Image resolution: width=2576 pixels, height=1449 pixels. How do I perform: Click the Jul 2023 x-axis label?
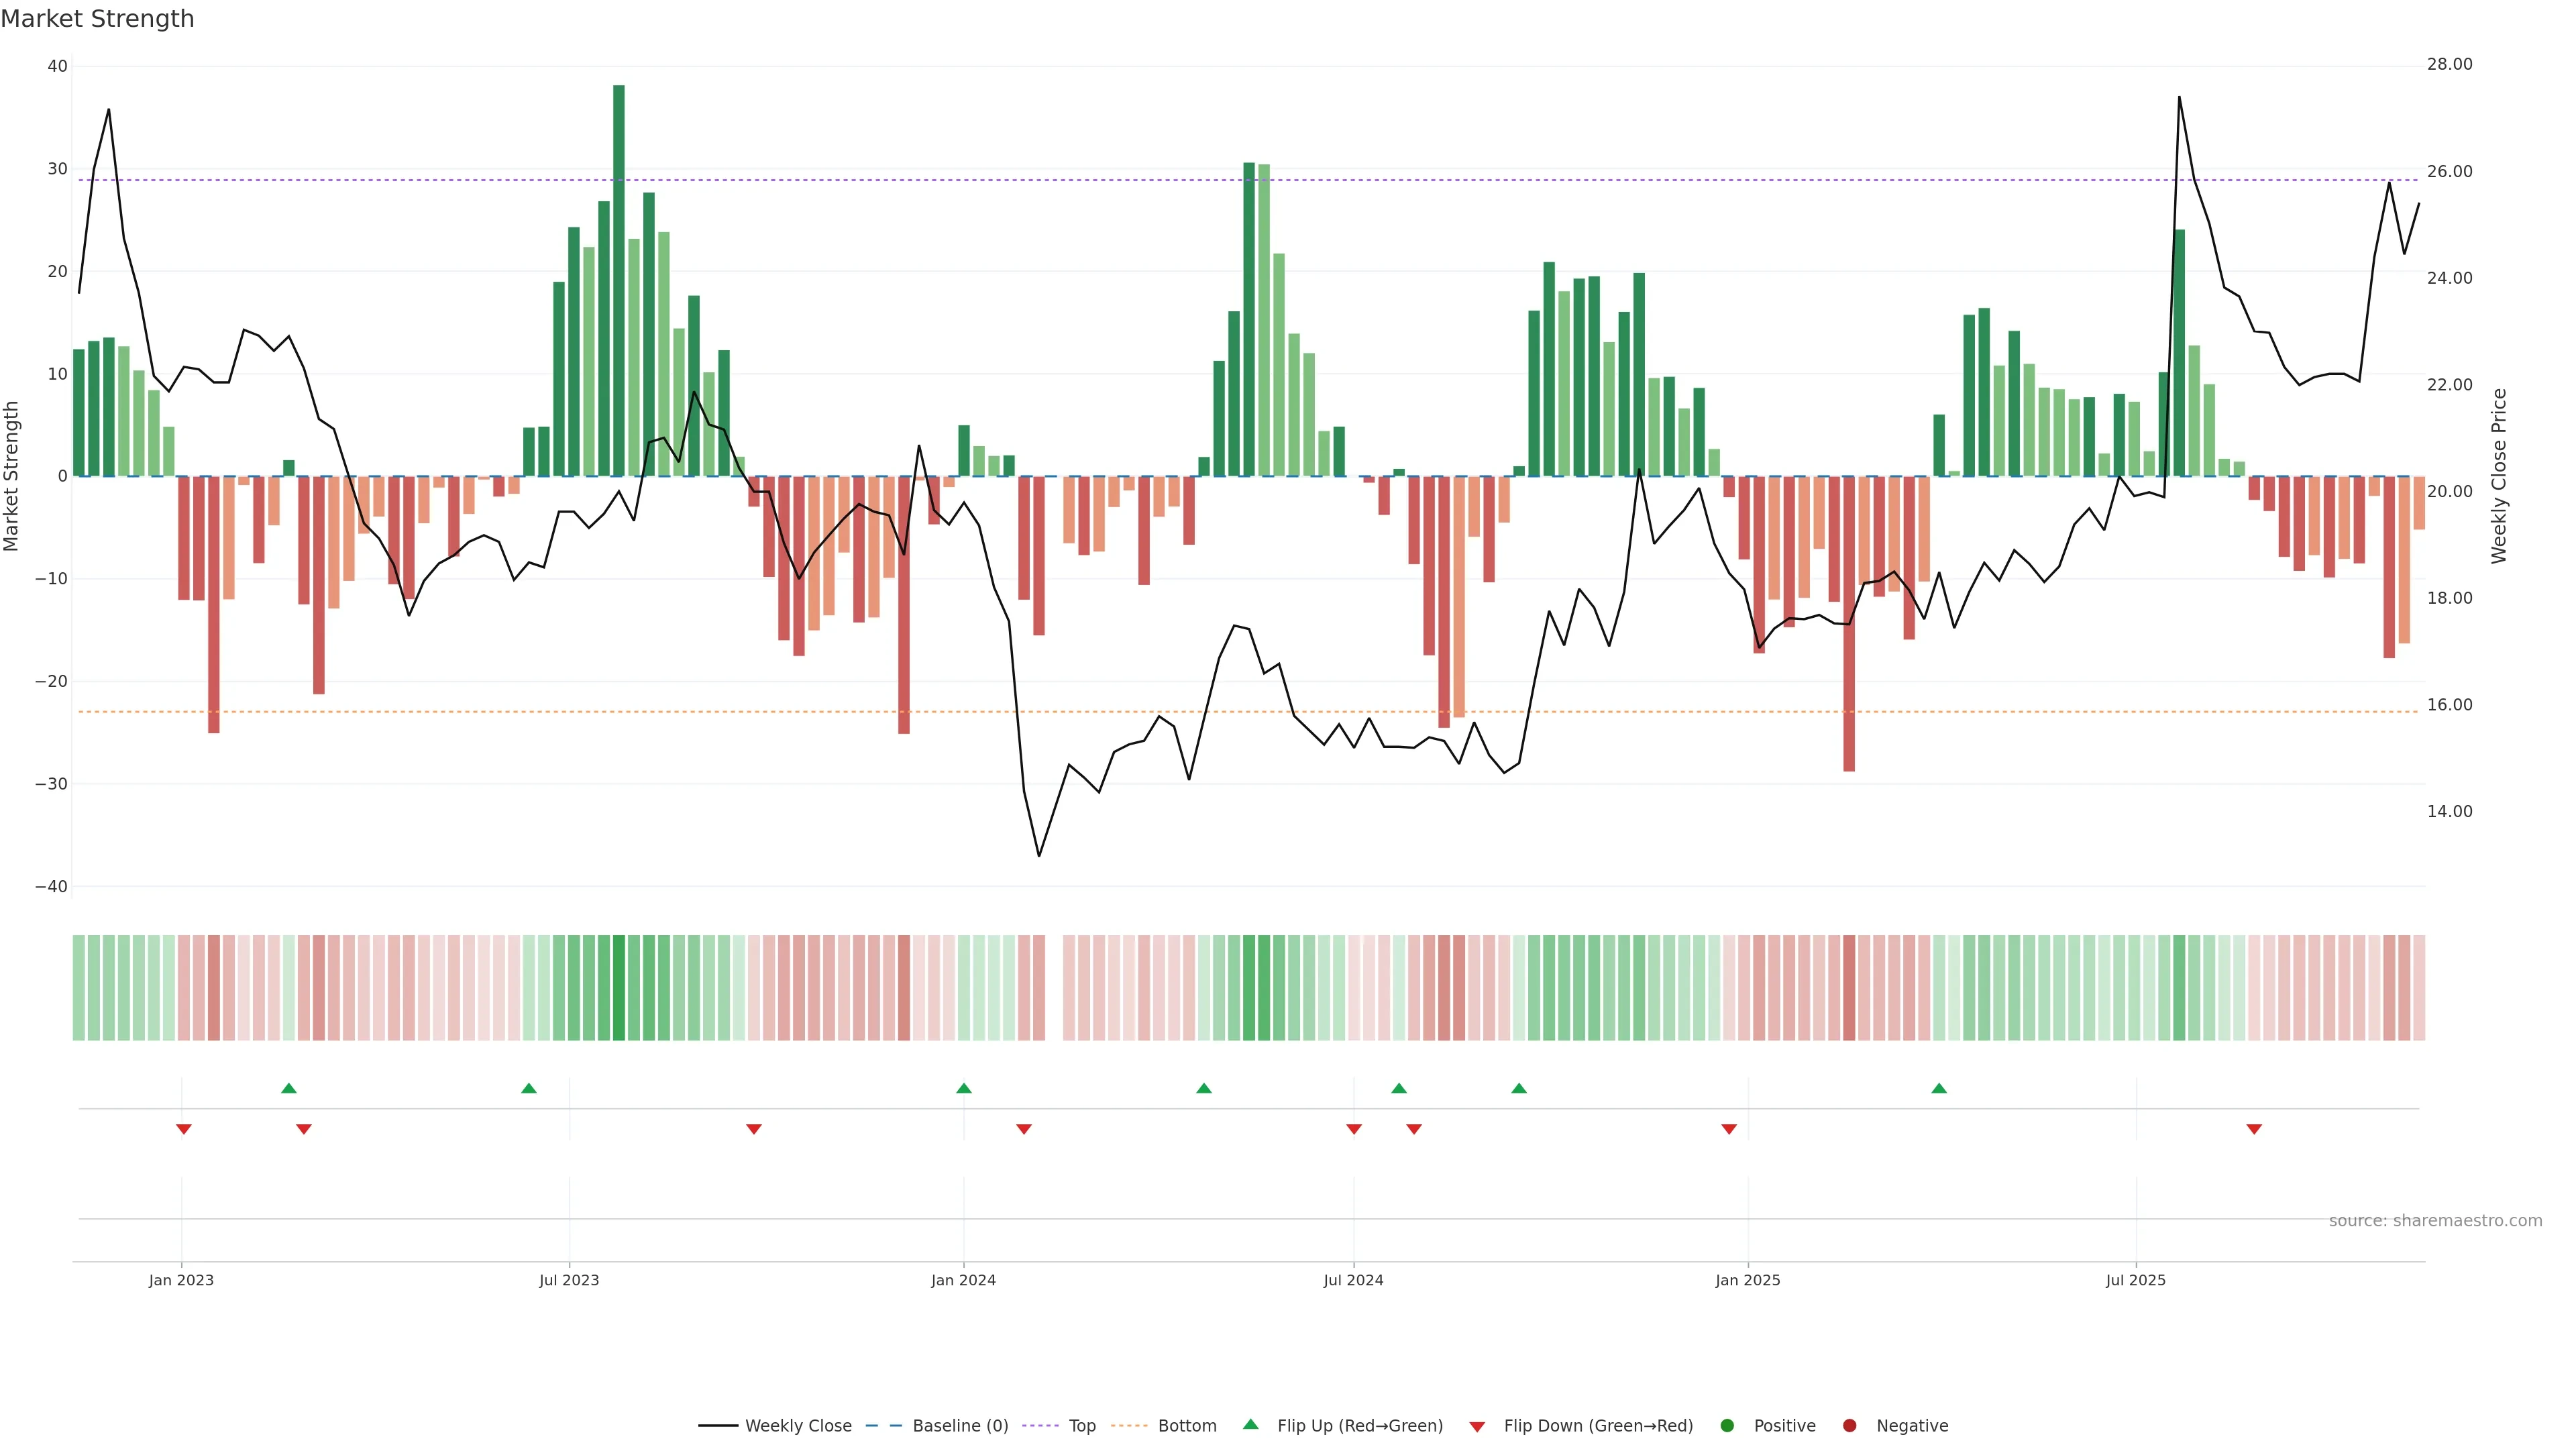569,1280
